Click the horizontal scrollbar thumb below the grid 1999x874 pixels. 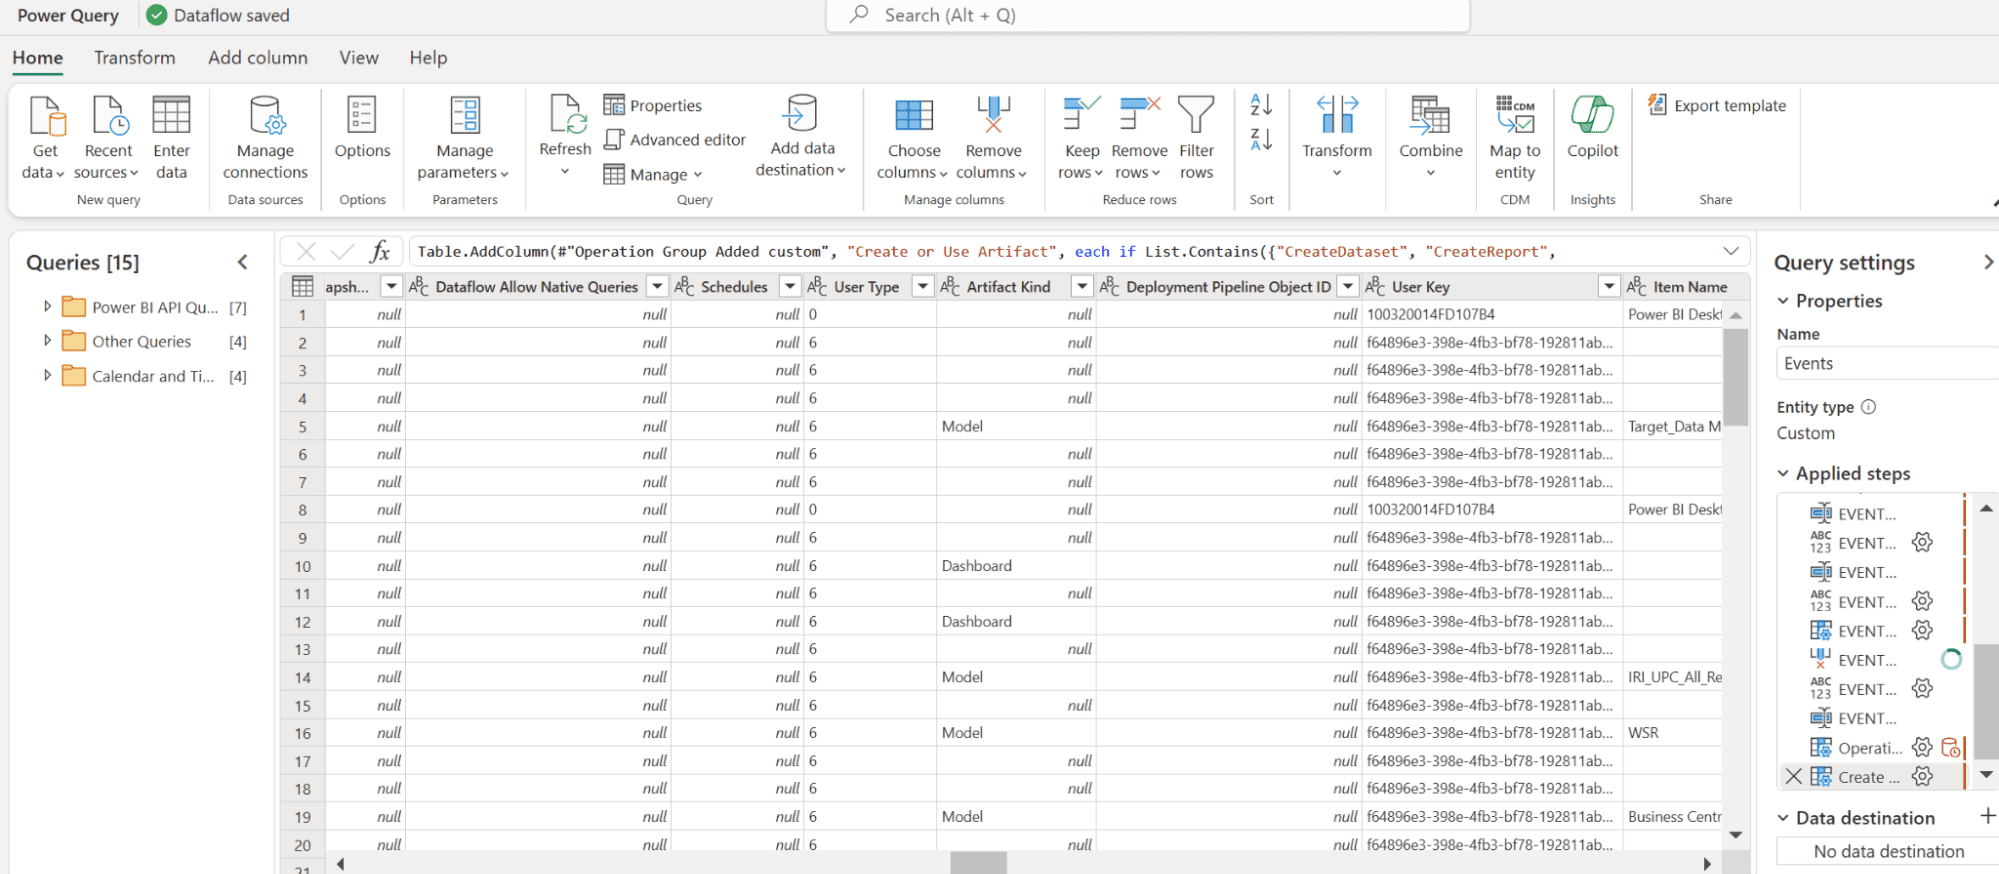coord(978,863)
